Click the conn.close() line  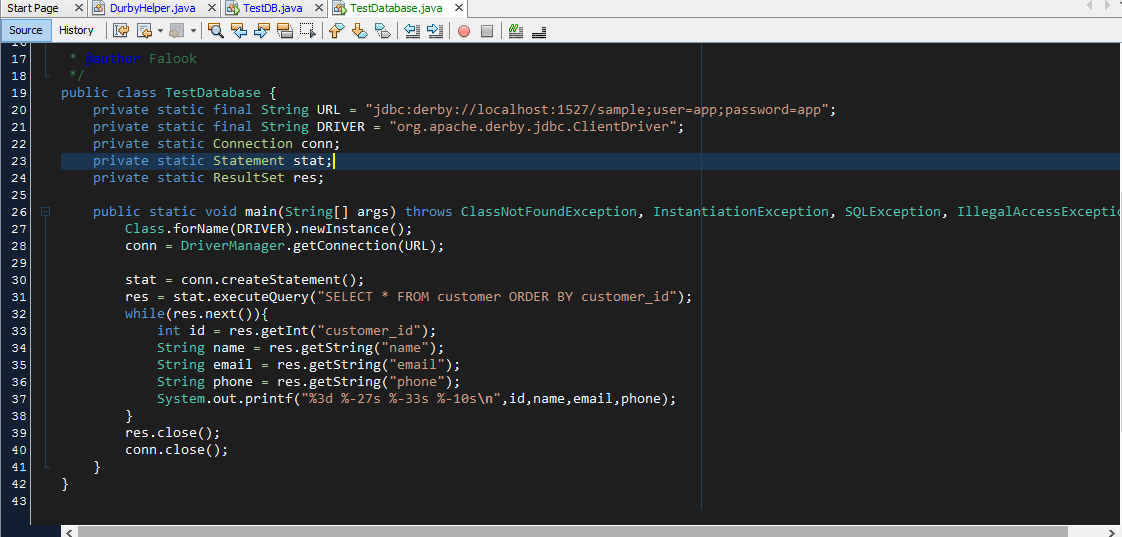tap(177, 451)
